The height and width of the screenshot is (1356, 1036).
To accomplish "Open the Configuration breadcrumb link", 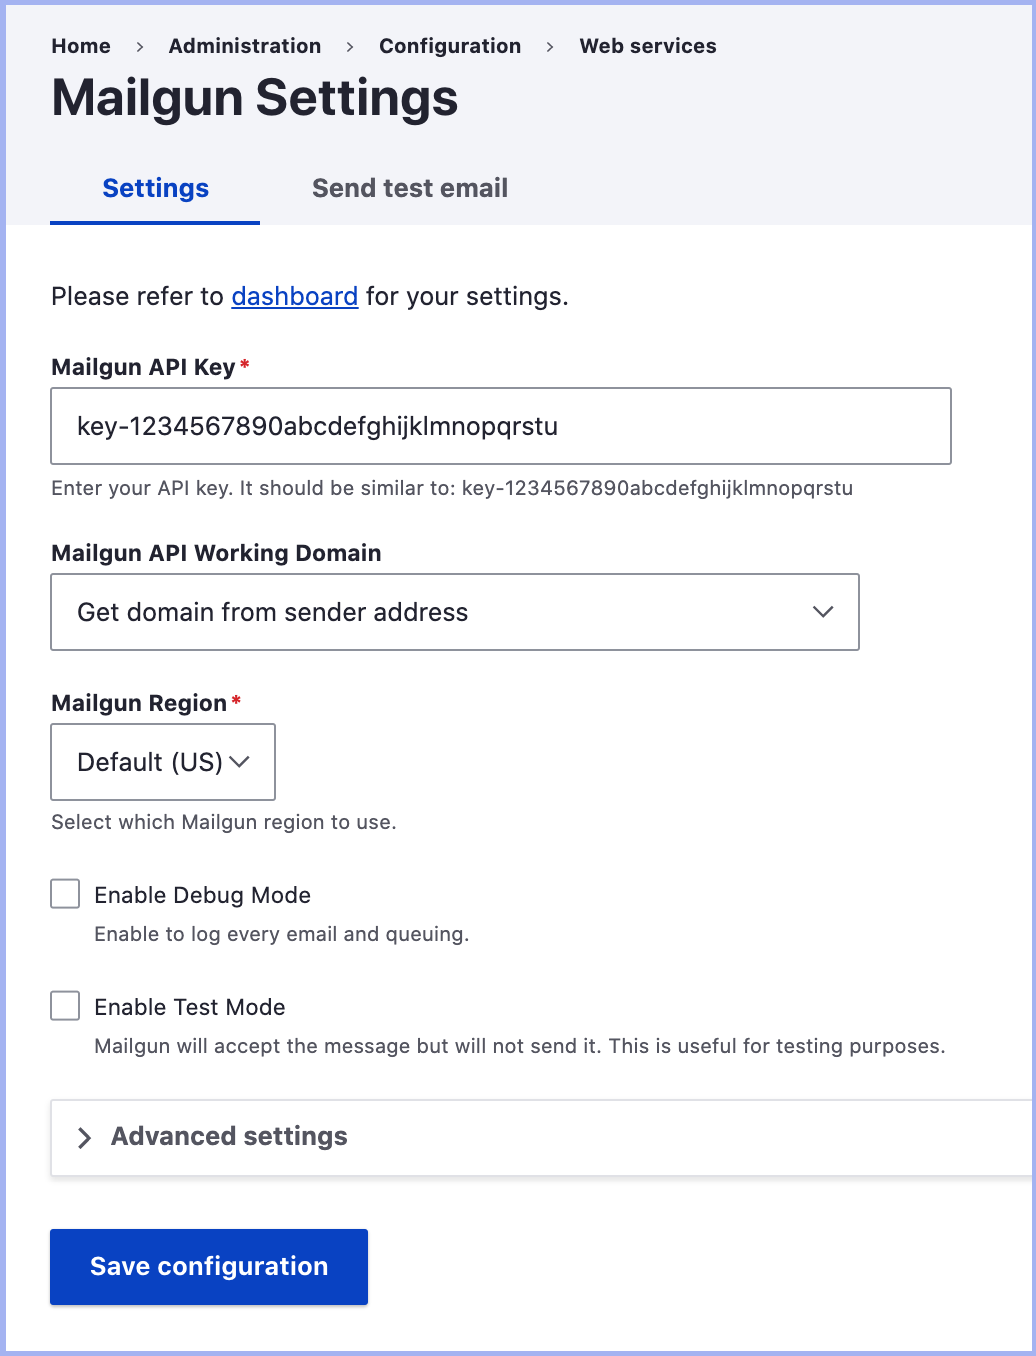I will pos(449,46).
